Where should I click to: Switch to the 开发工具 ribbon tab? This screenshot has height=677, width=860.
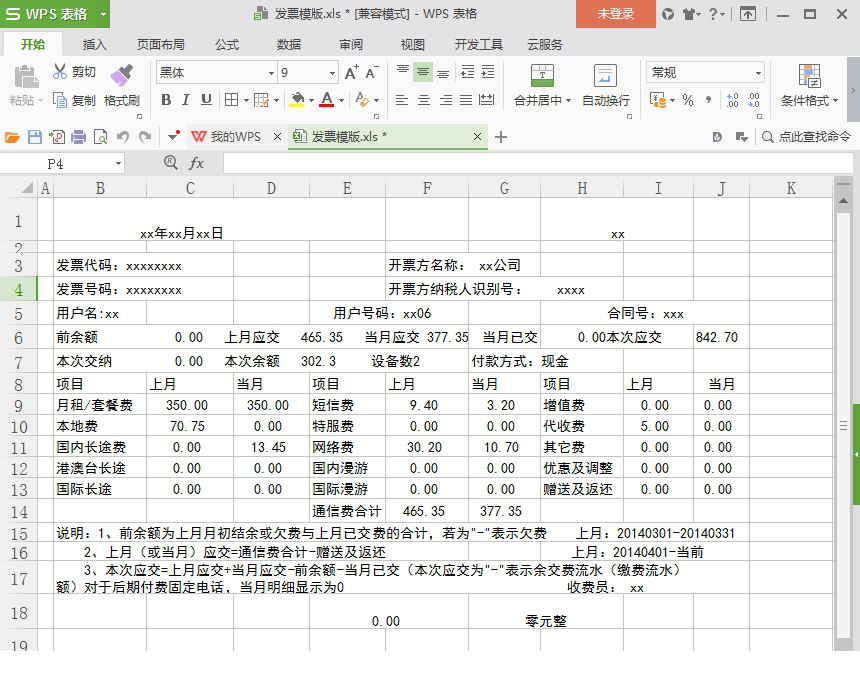click(x=479, y=44)
